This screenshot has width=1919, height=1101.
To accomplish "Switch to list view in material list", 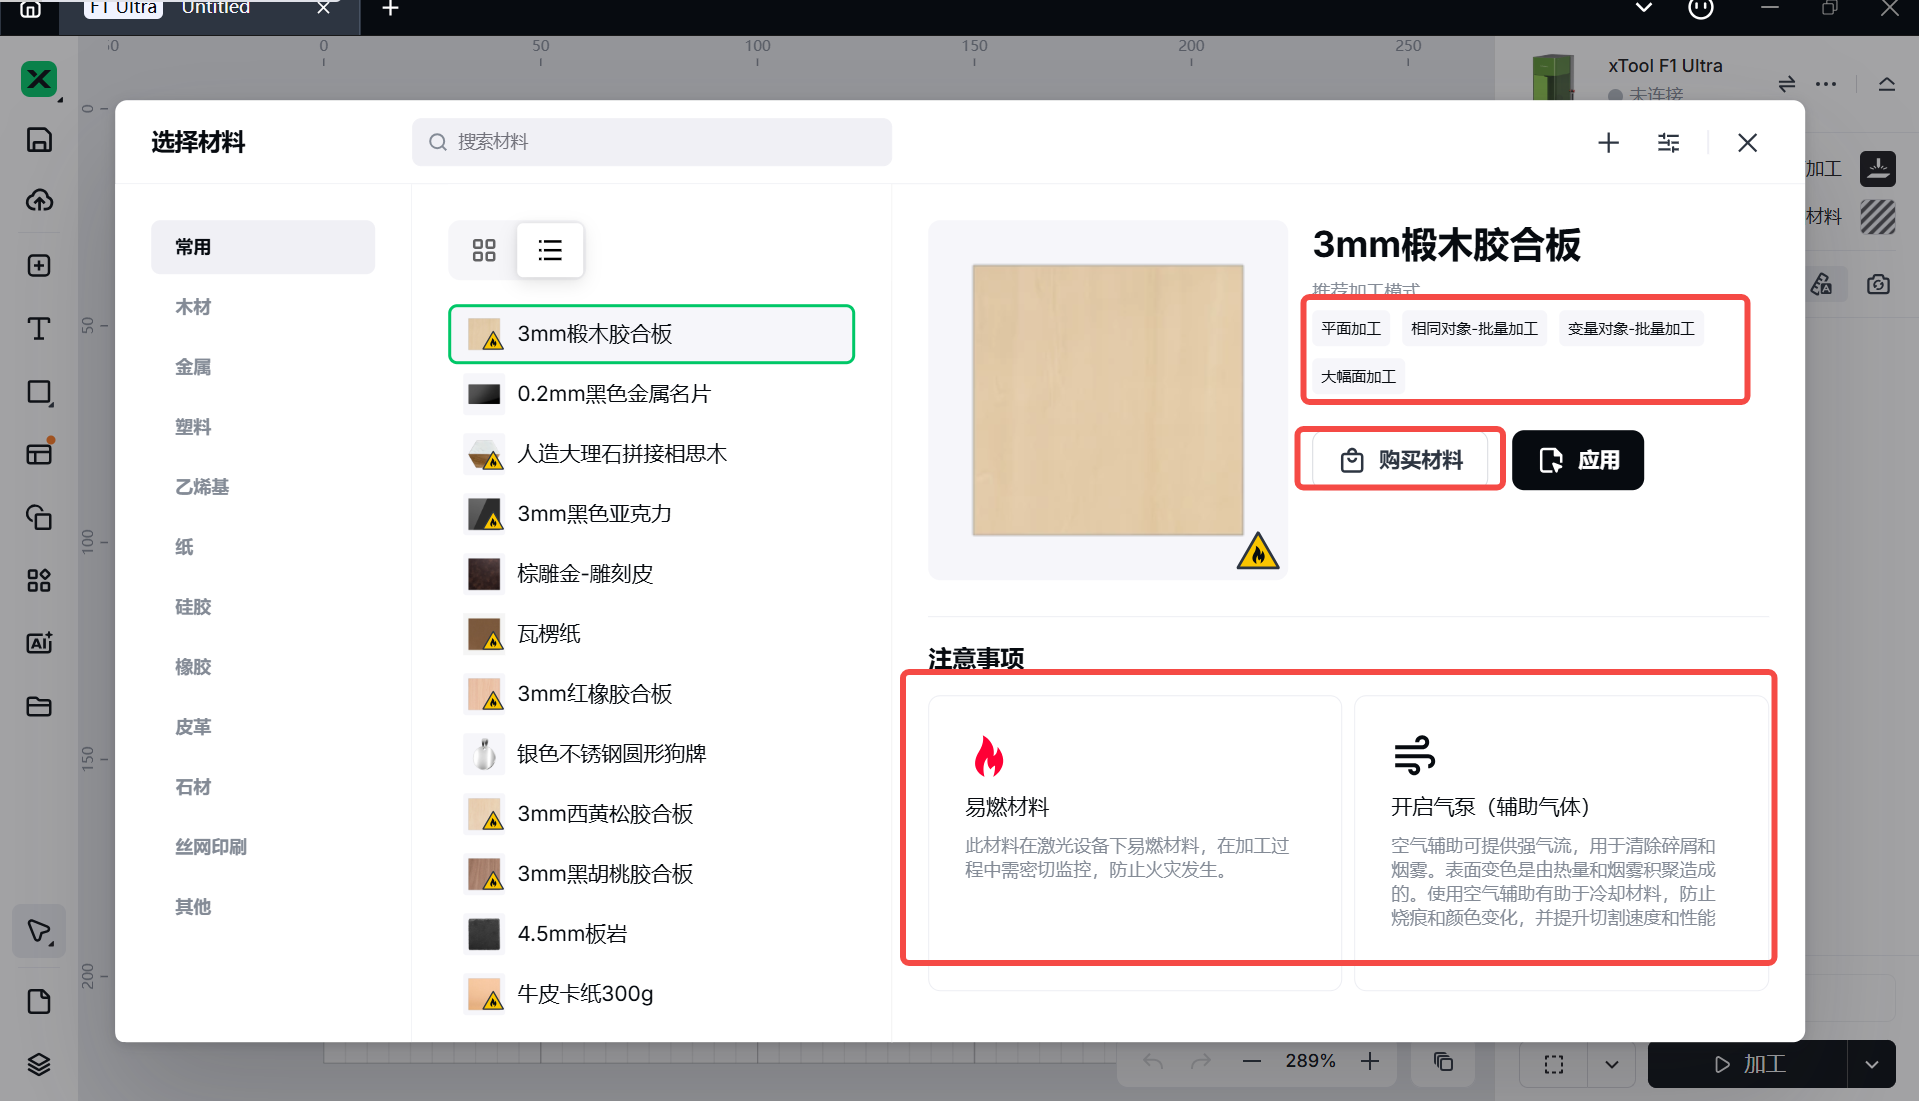I will [550, 250].
